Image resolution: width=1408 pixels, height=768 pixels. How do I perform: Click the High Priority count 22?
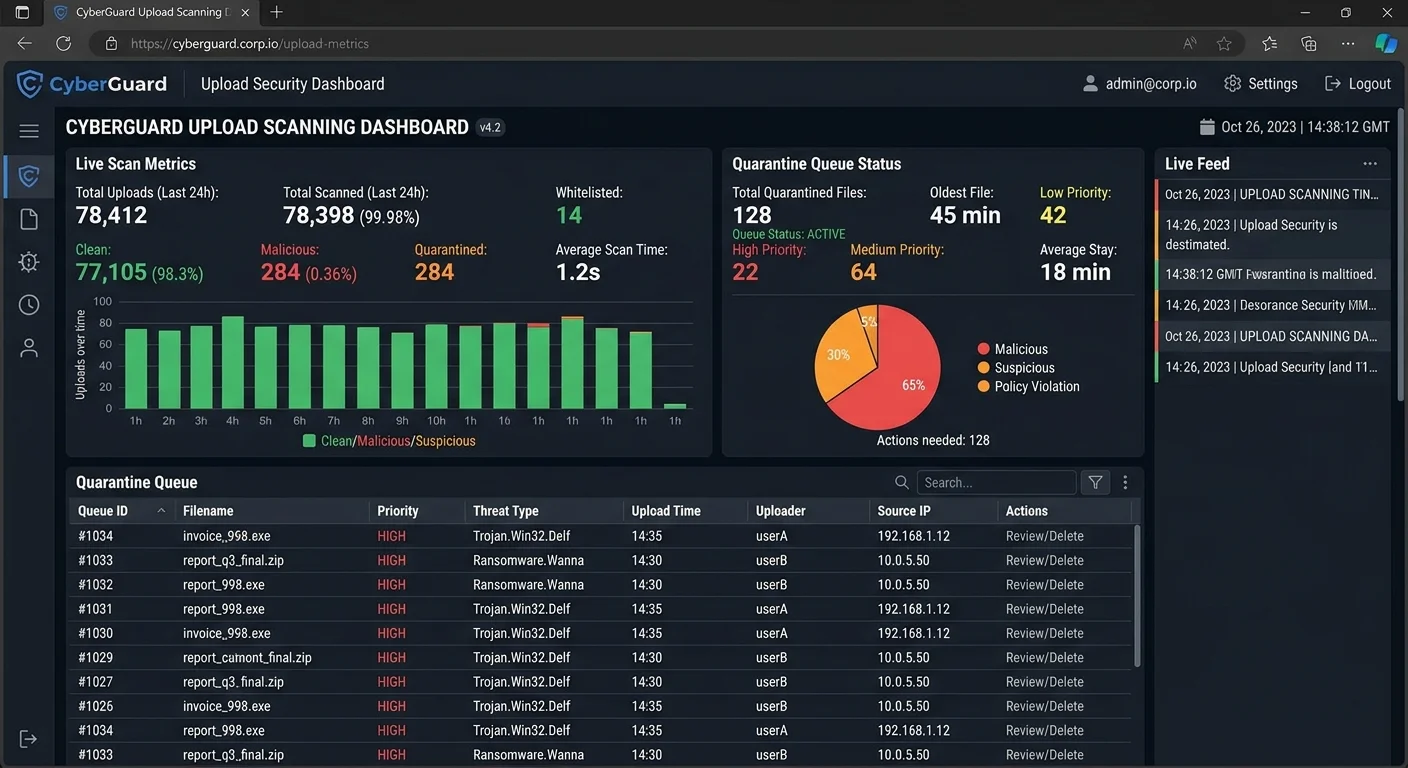tap(745, 272)
